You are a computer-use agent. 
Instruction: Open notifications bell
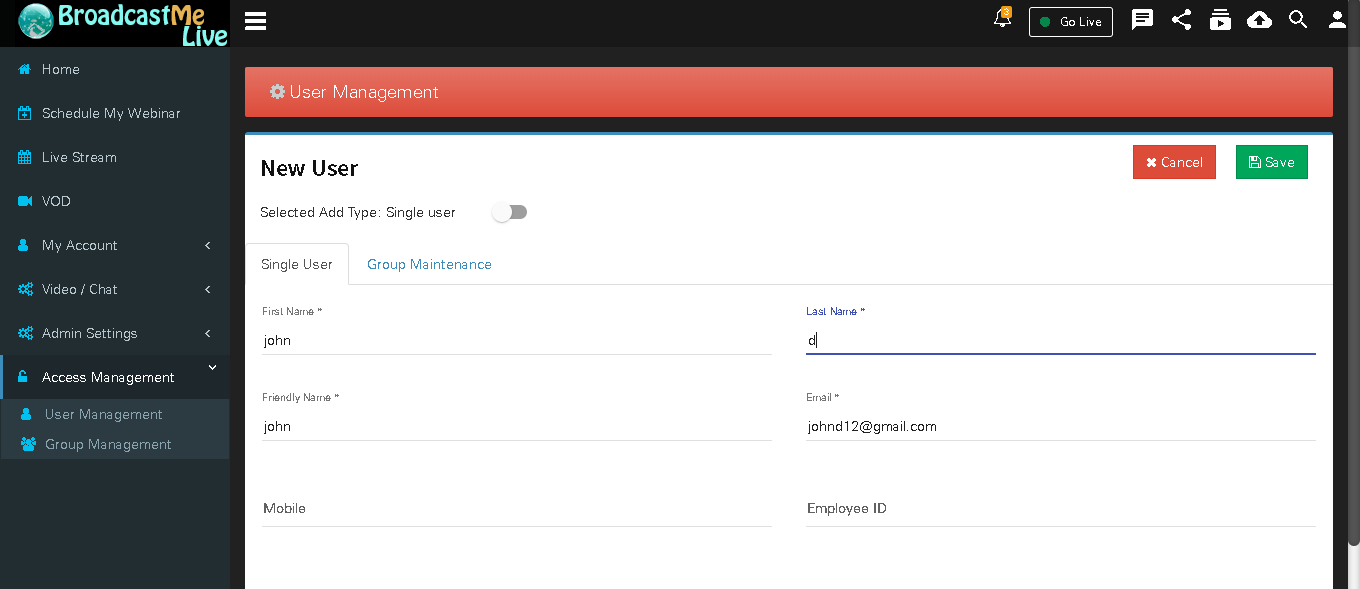point(1002,18)
